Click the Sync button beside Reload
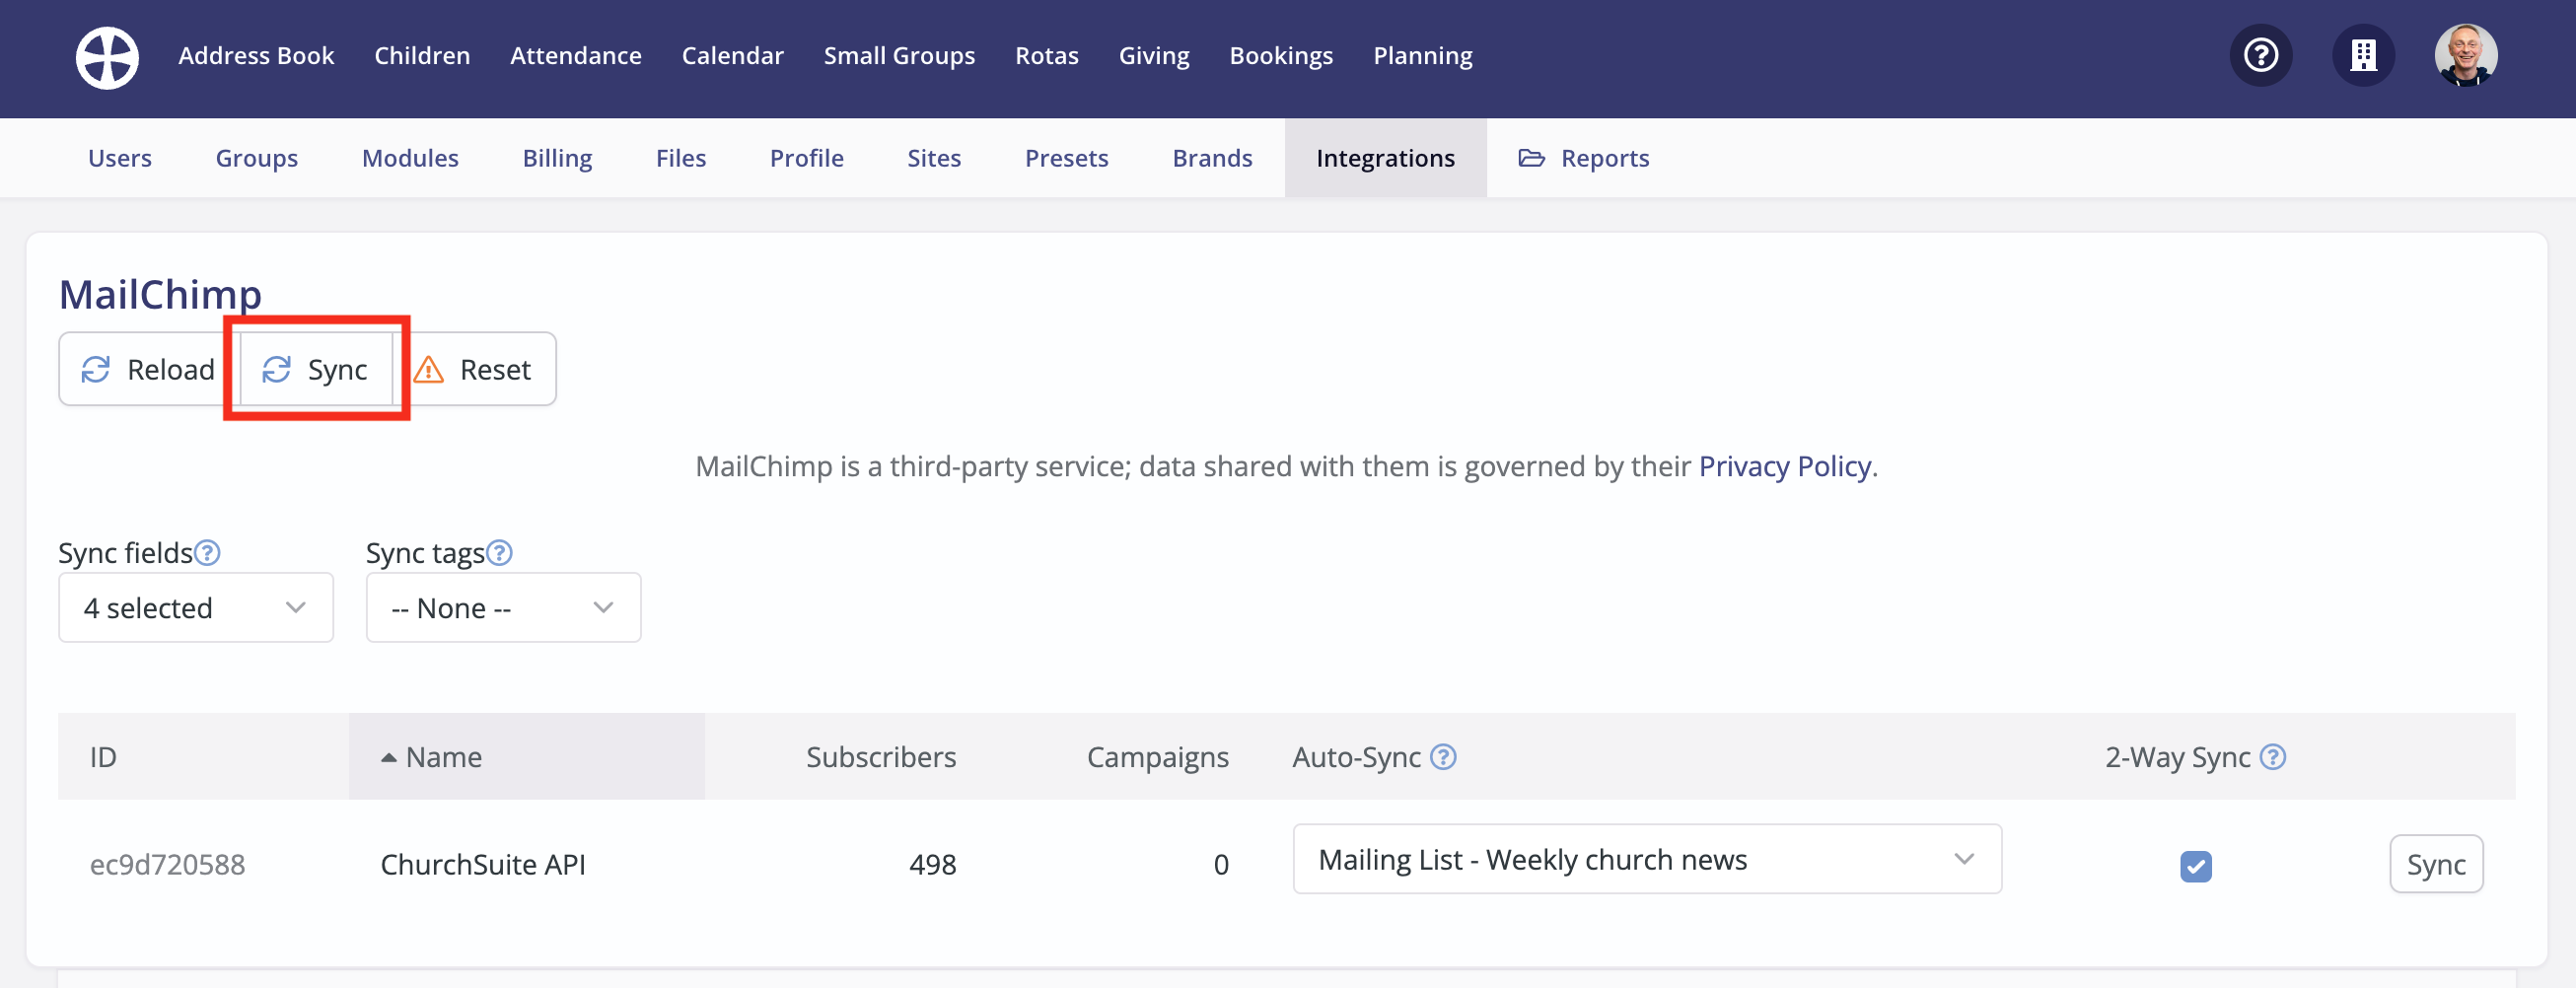 pos(316,369)
